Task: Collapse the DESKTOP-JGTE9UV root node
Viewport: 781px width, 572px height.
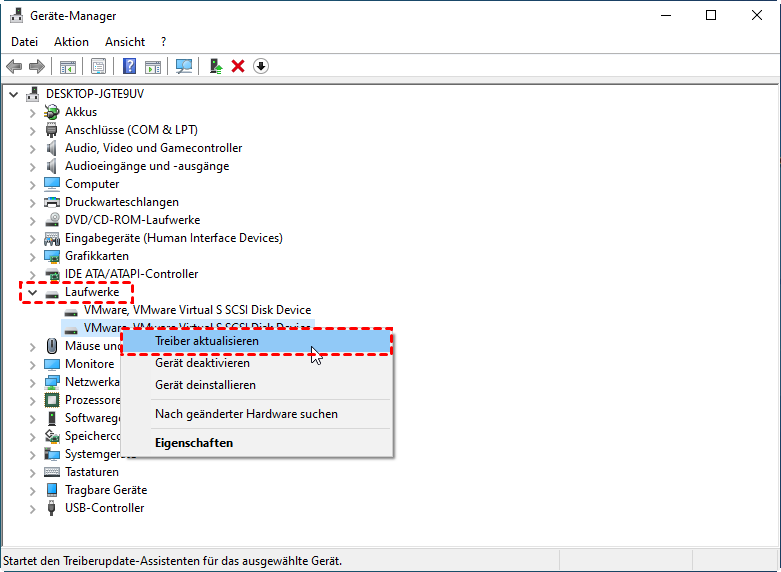Action: click(13, 94)
